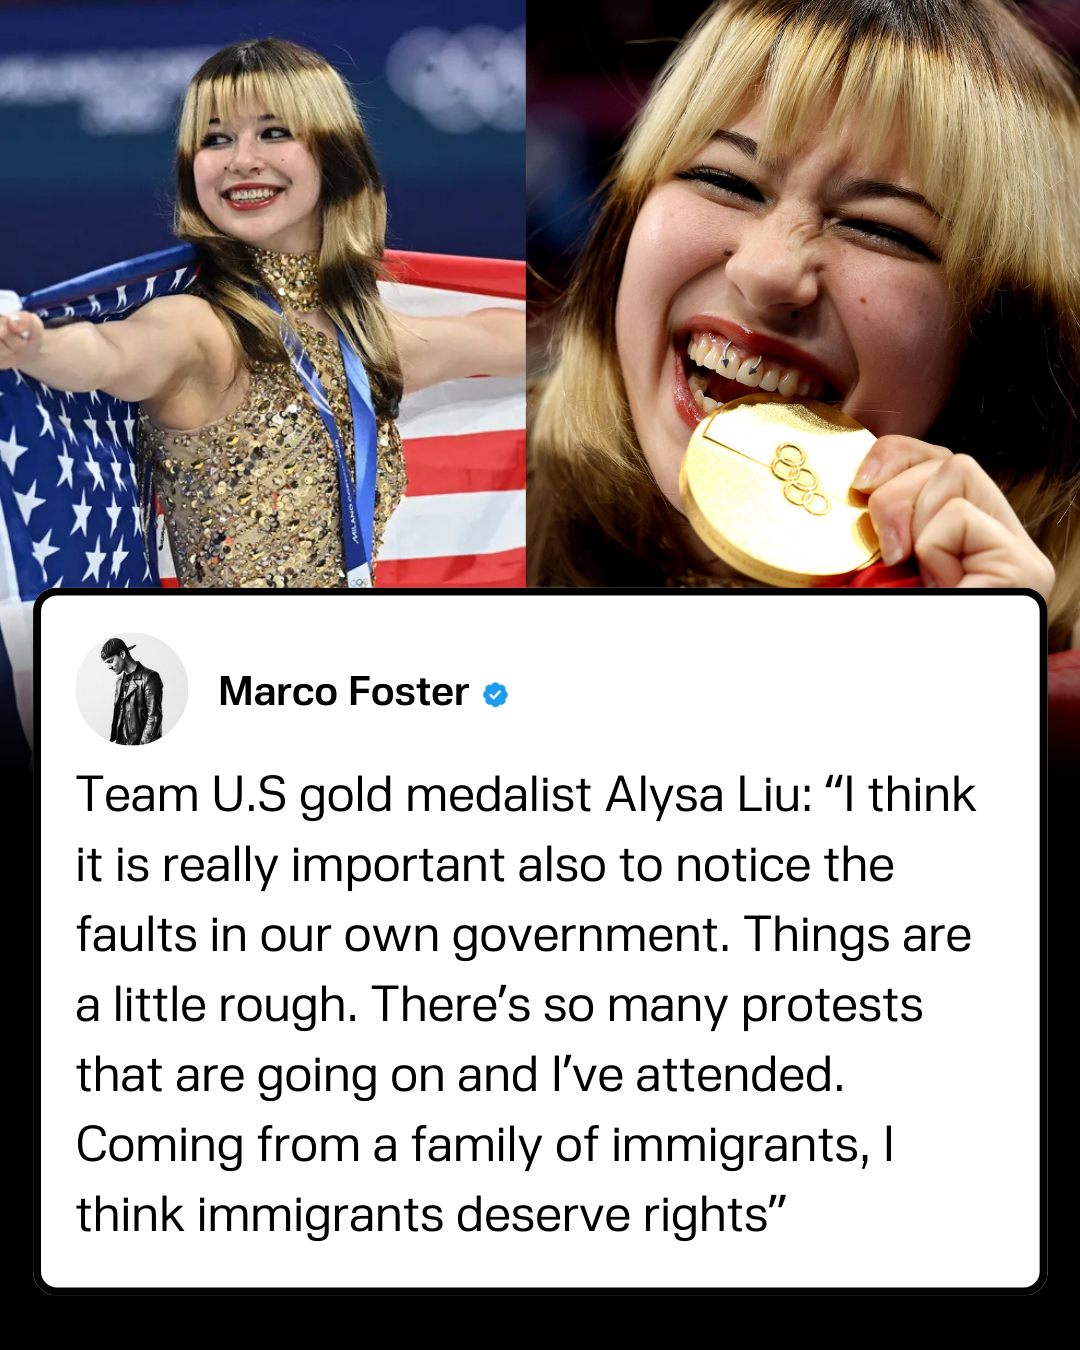Open Marco Foster's circular profile avatar
Screen dimensions: 1080x1350
pyautogui.click(x=132, y=690)
